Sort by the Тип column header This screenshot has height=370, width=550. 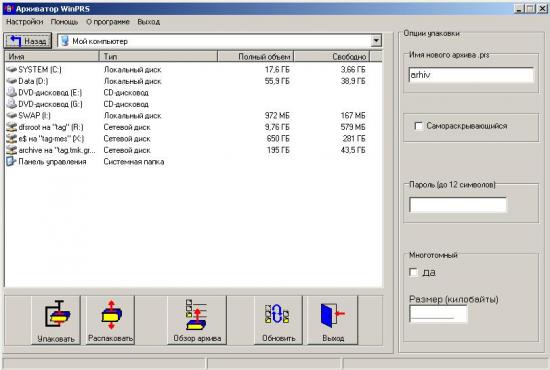point(159,56)
